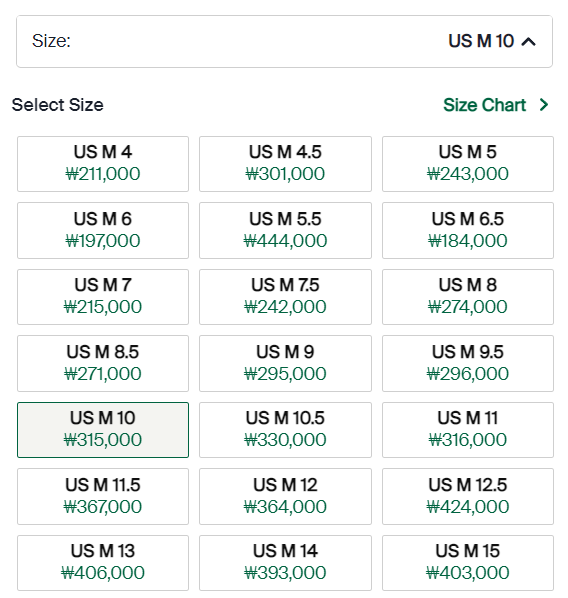This screenshot has width=568, height=598.
Task: Pick size US M 12 at ₩364,000
Action: point(285,497)
